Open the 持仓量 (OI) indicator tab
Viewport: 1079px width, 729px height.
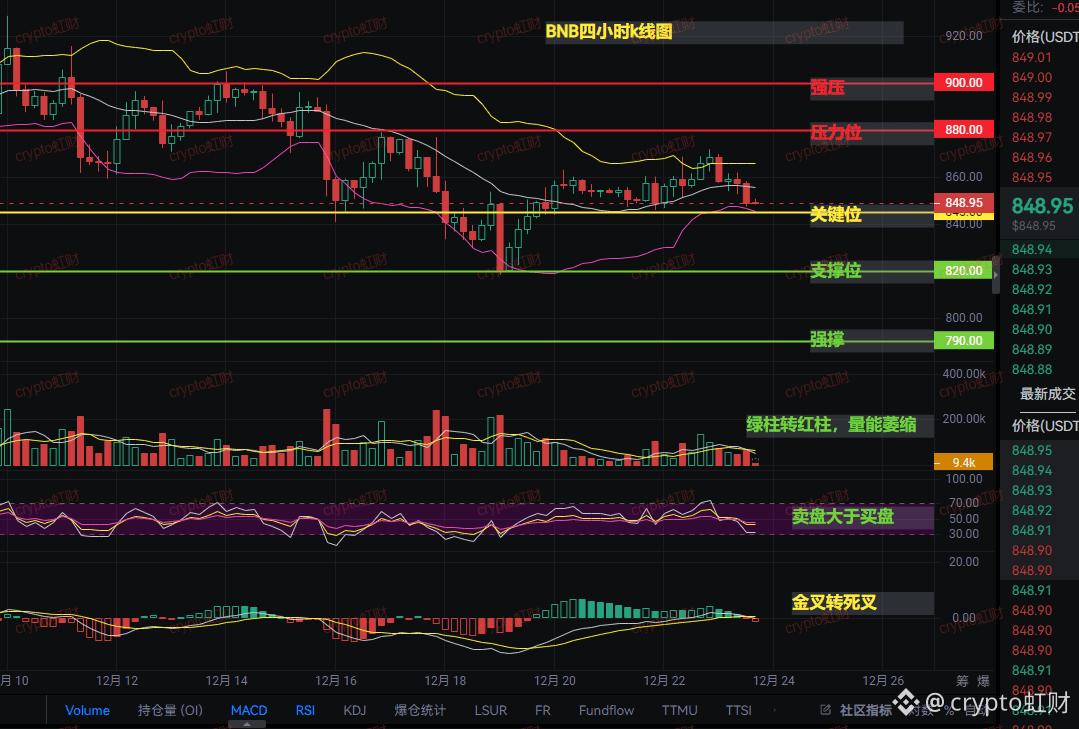tap(170, 710)
